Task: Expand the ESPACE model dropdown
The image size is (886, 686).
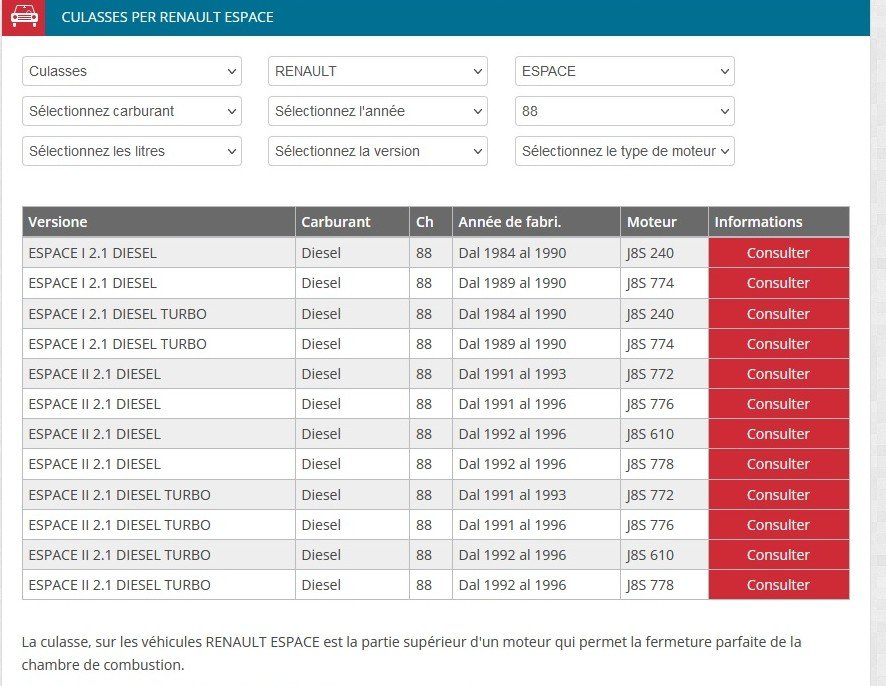Action: 624,71
